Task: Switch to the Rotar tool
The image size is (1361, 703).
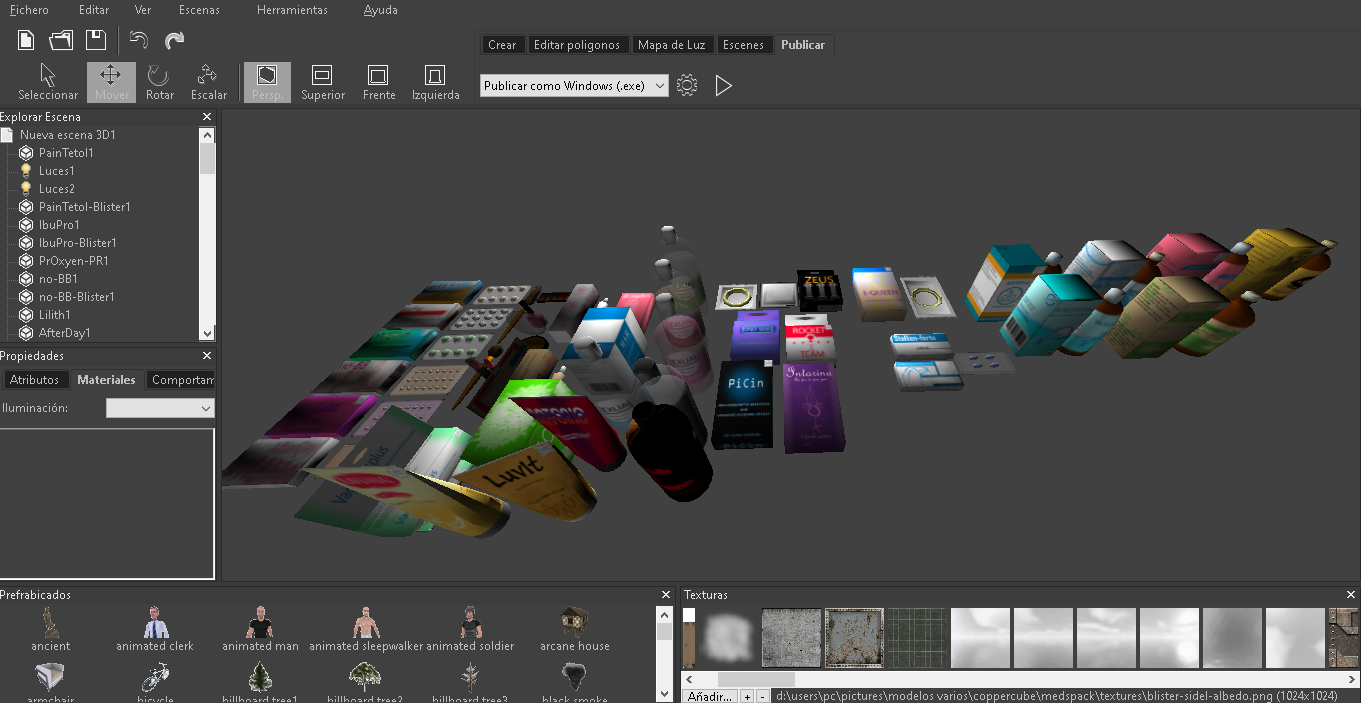Action: click(159, 82)
